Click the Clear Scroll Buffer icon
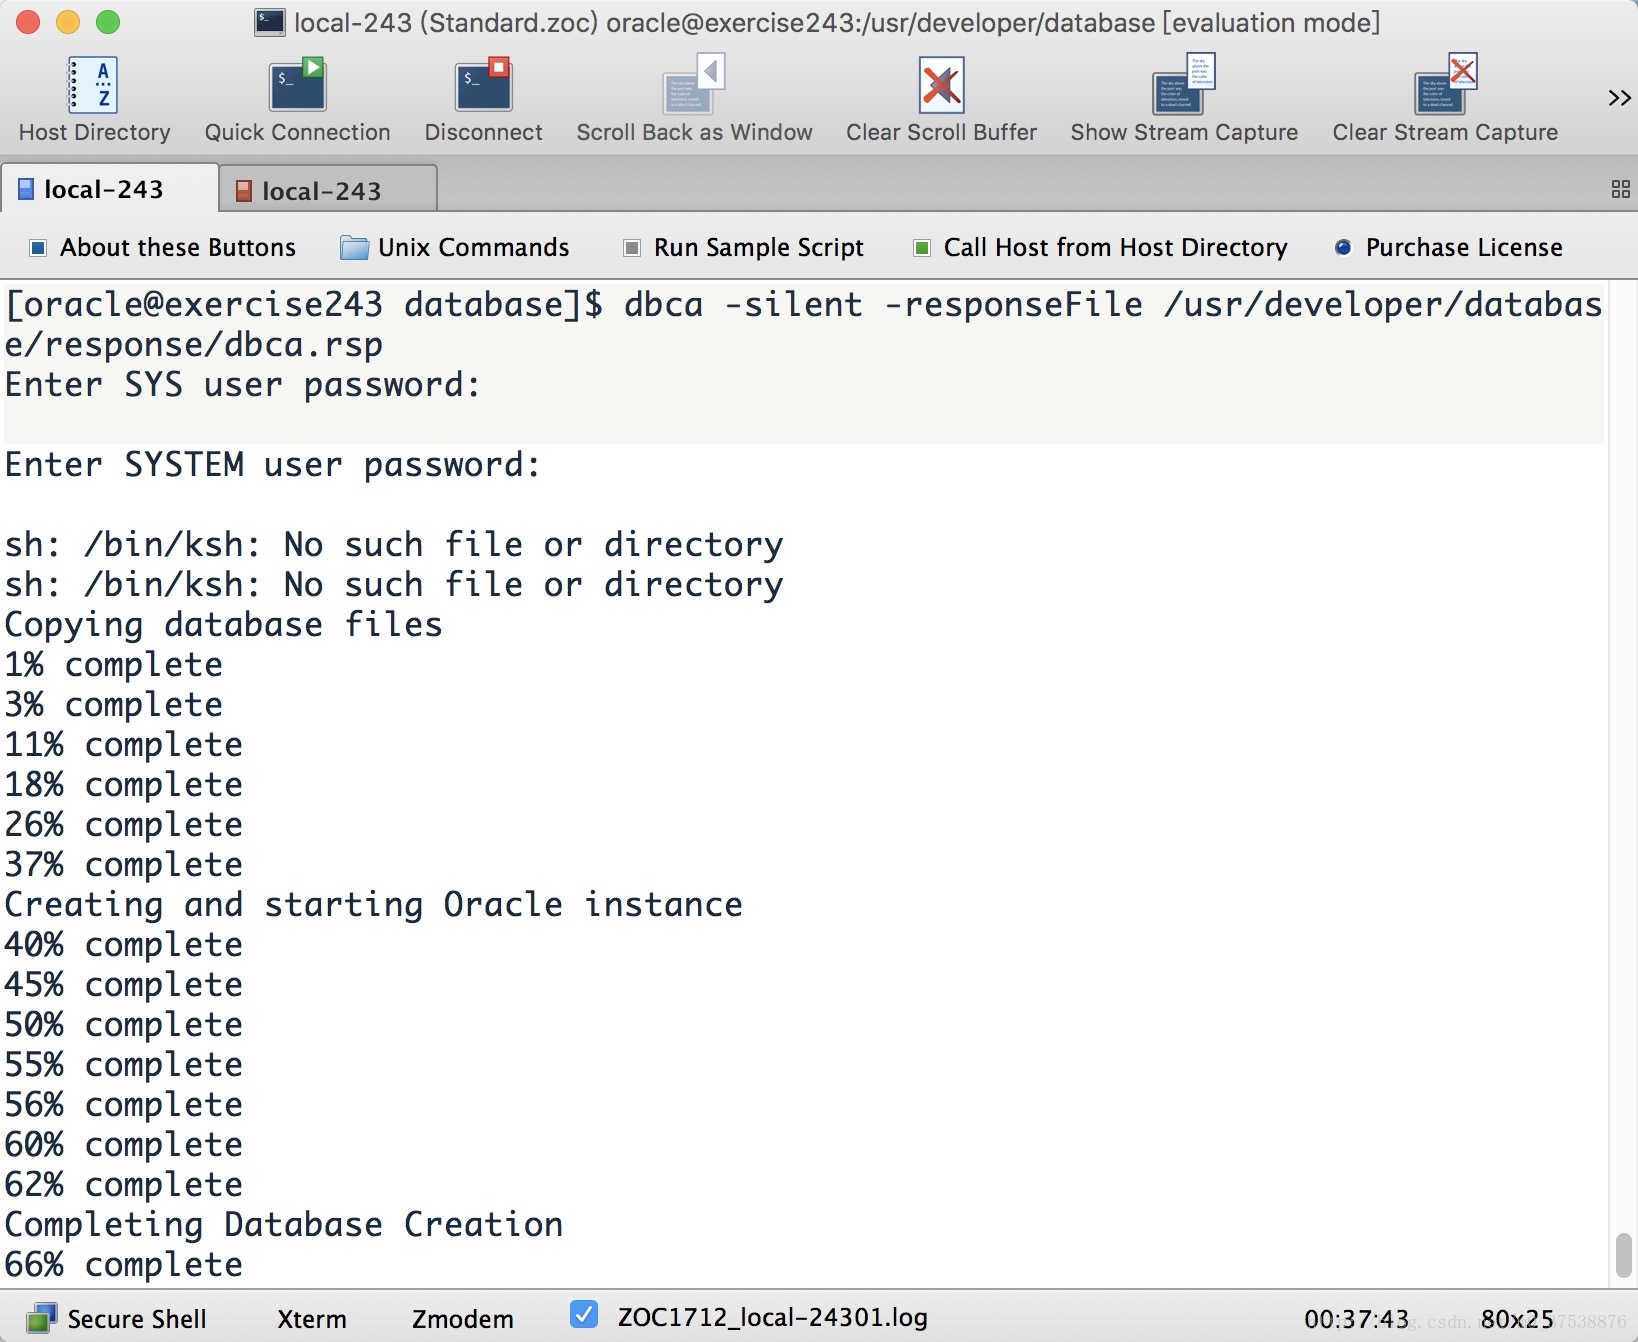The image size is (1638, 1342). 941,85
